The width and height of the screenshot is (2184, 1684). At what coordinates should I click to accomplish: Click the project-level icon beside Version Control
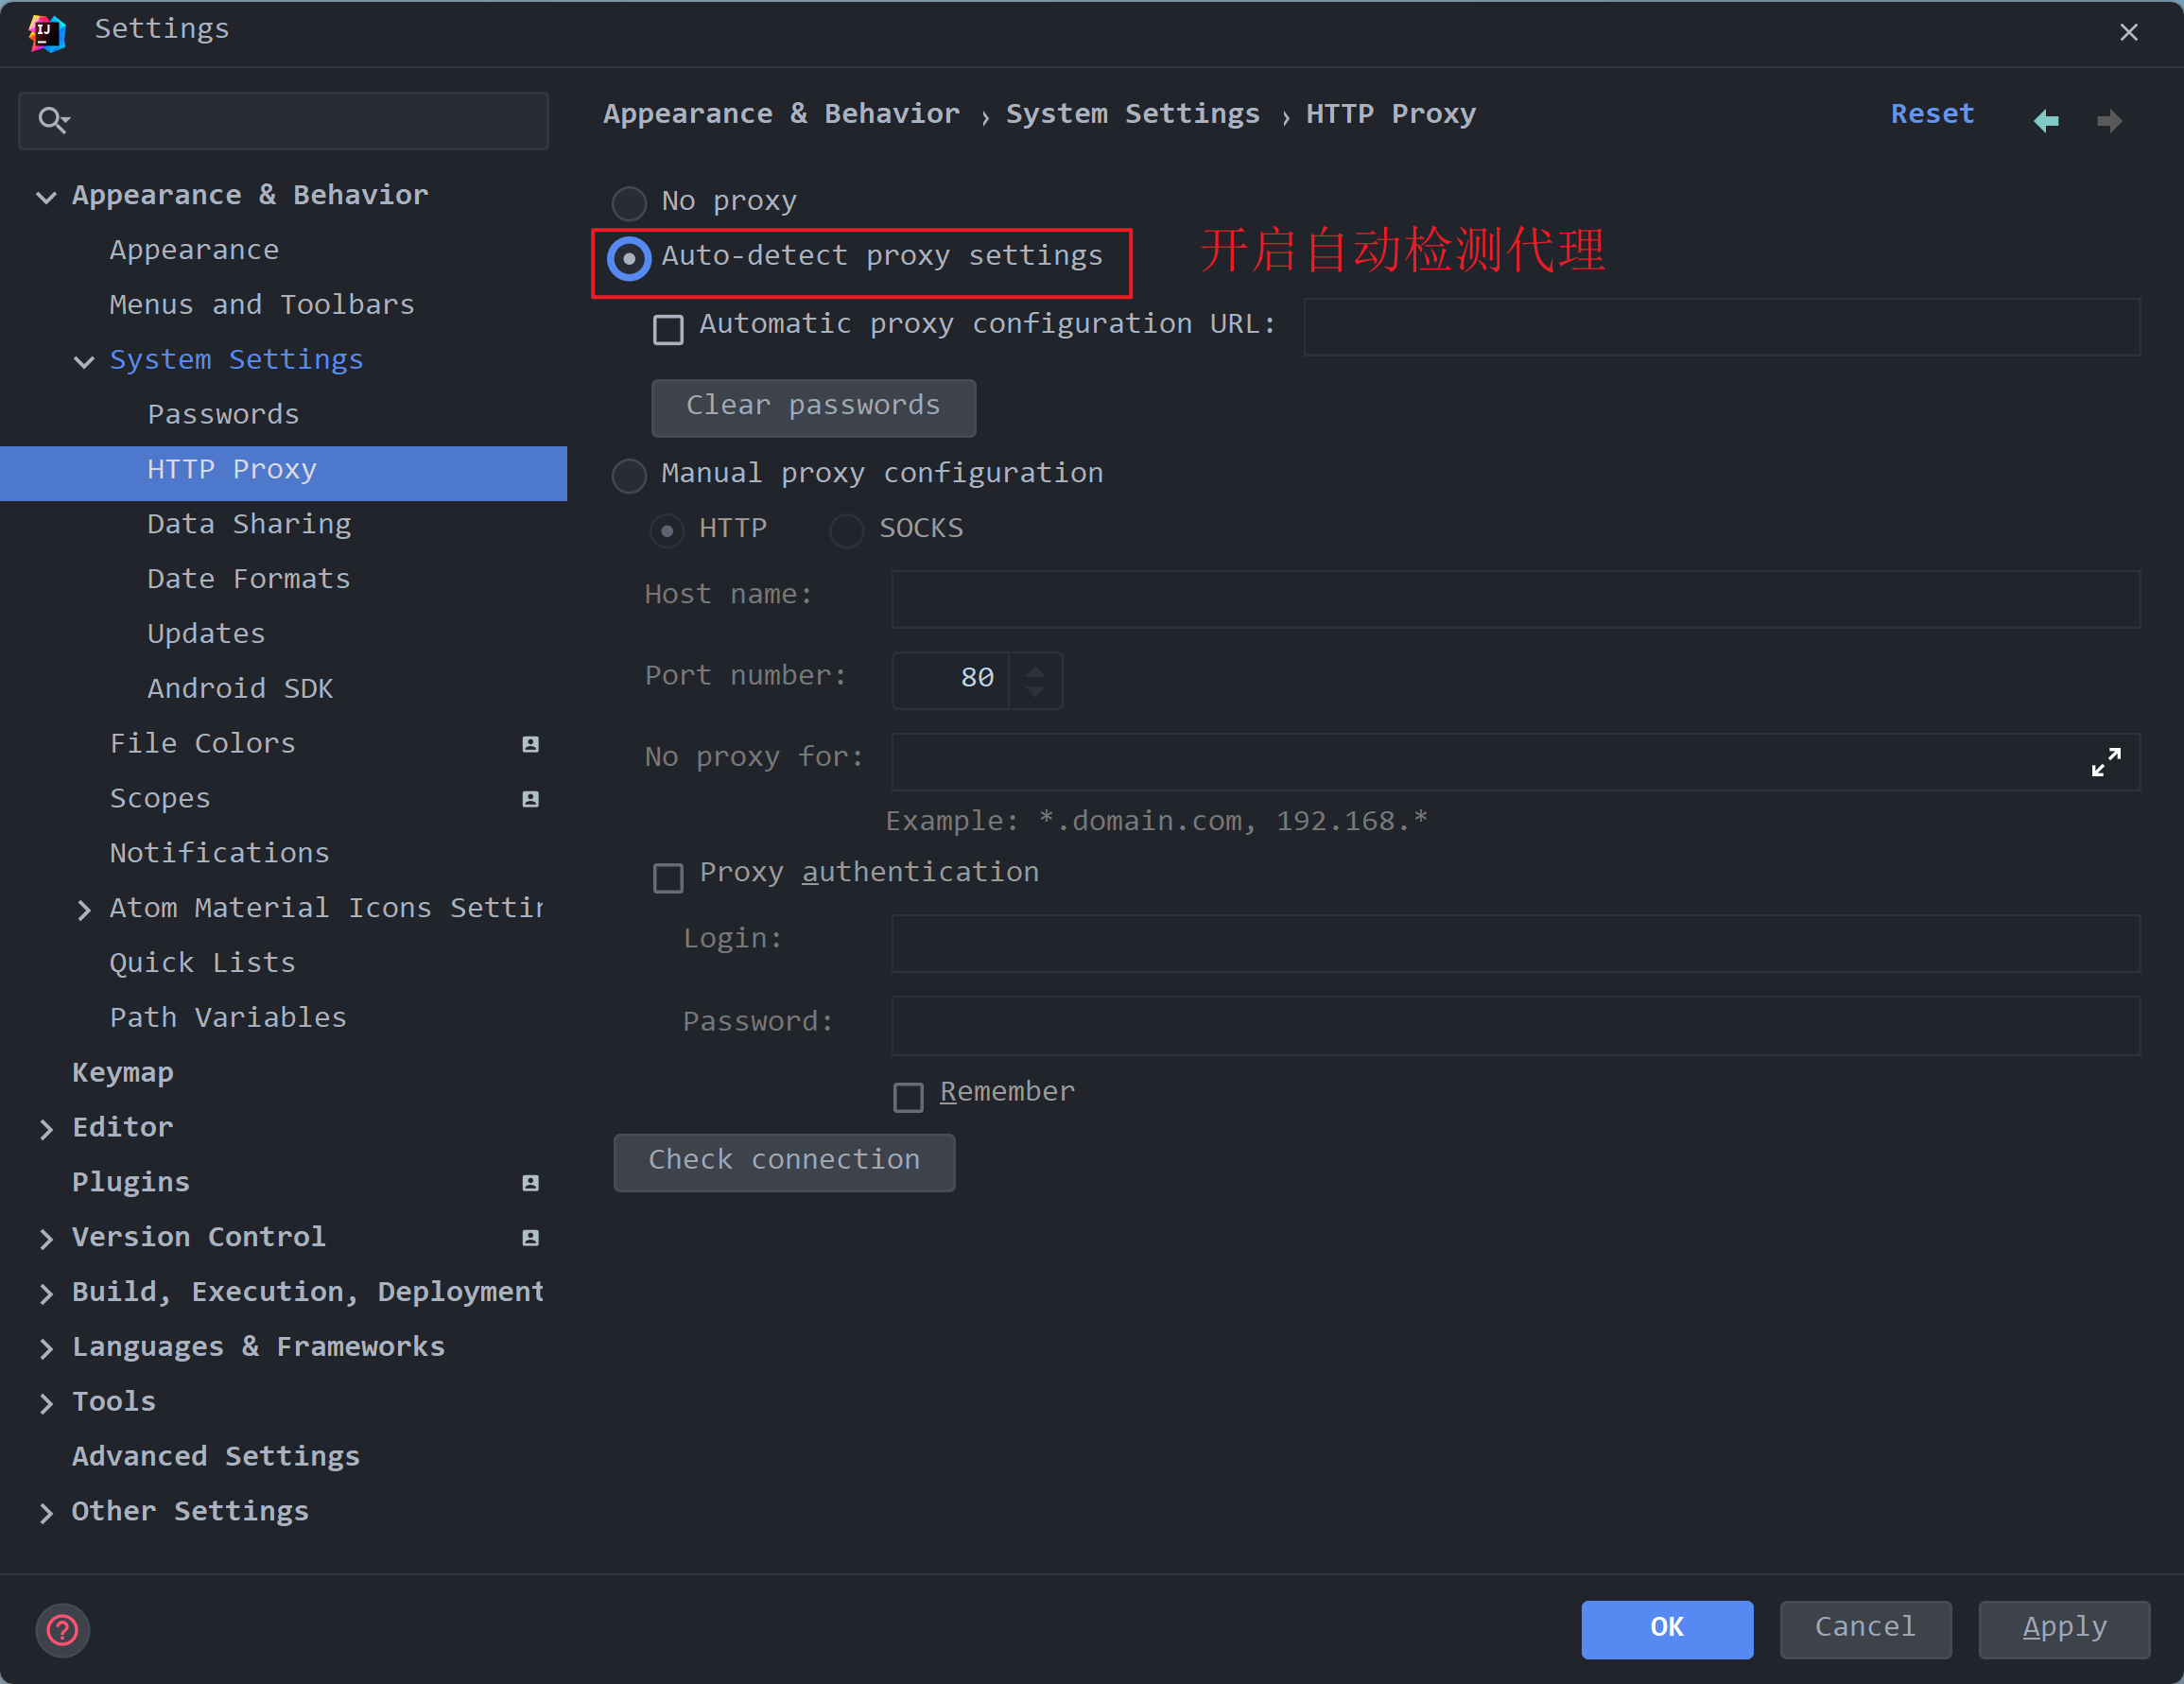point(530,1238)
